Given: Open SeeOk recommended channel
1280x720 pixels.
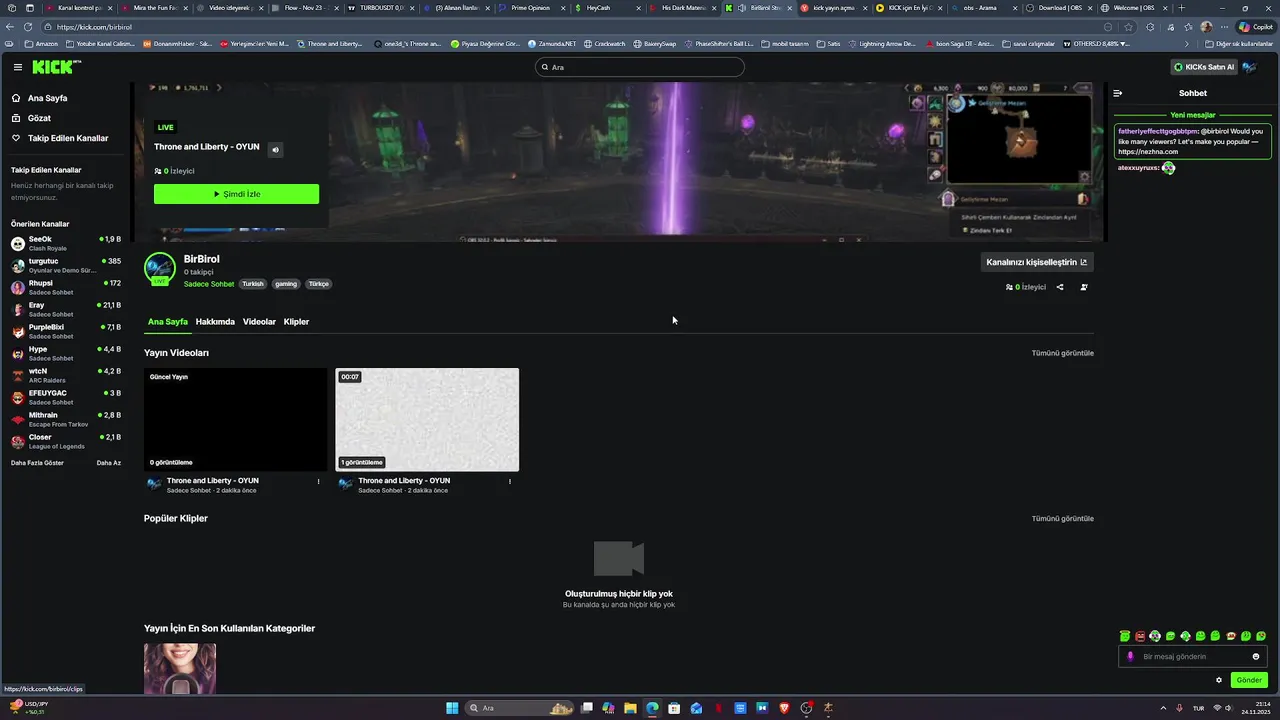Looking at the screenshot, I should coord(66,243).
